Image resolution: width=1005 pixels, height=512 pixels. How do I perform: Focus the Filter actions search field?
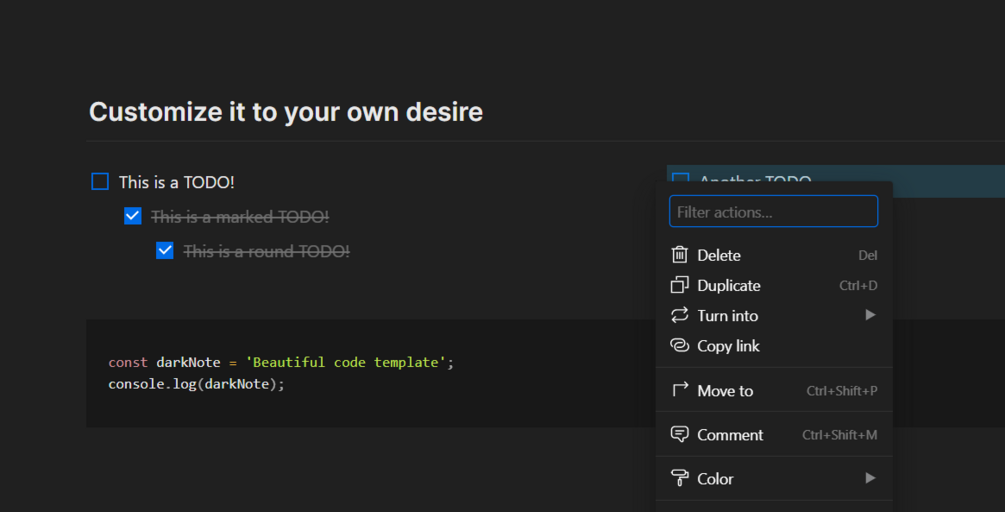(773, 212)
